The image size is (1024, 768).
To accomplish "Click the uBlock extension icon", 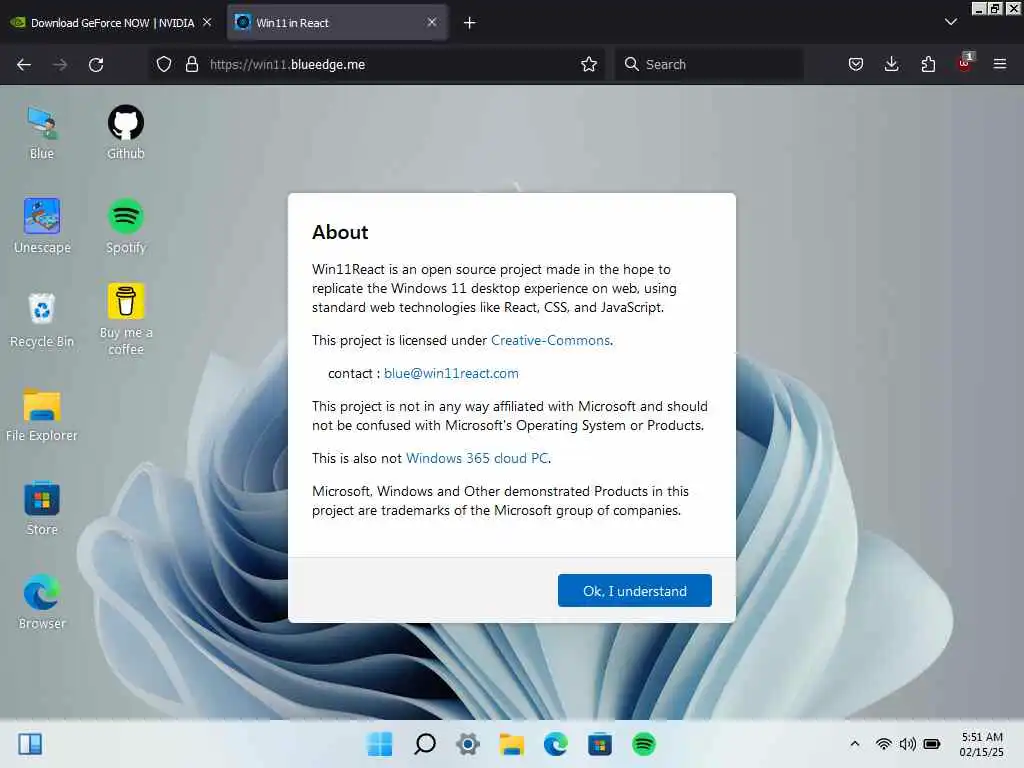I will click(965, 63).
